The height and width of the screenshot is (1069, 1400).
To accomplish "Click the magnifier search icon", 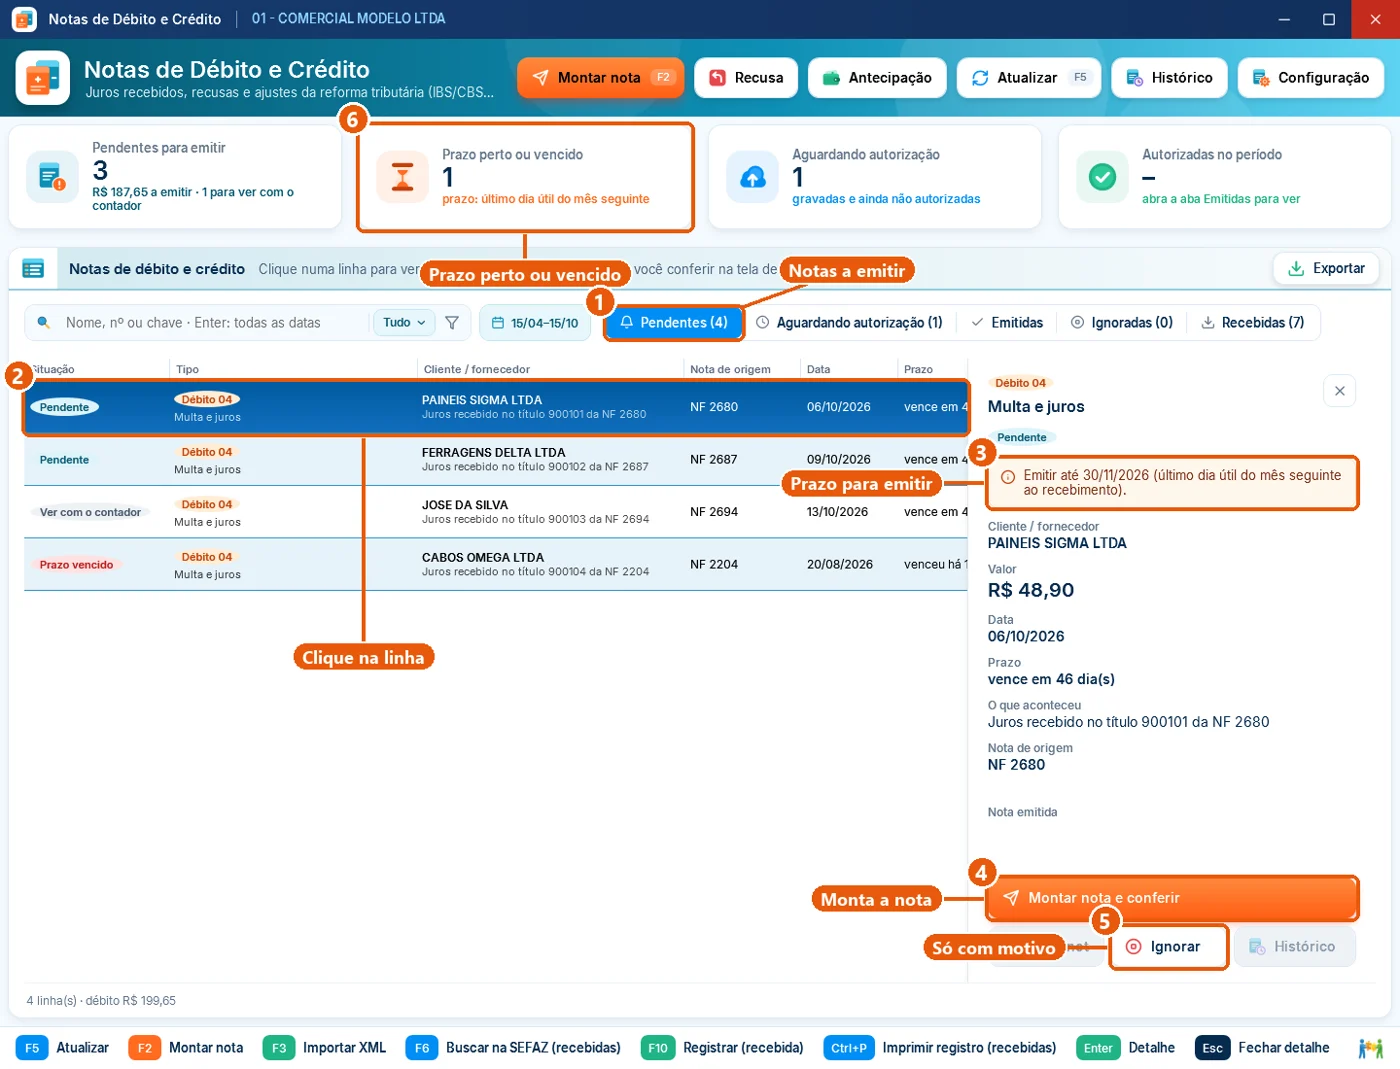I will [x=44, y=323].
